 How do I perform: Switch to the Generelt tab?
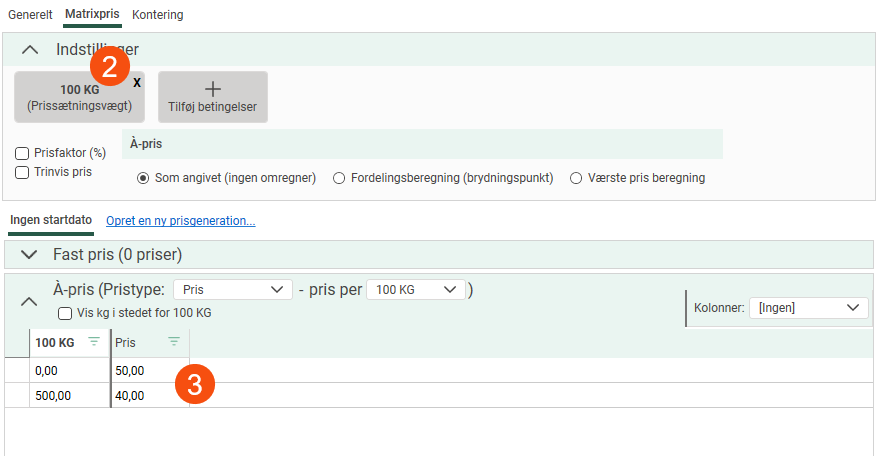pos(31,15)
